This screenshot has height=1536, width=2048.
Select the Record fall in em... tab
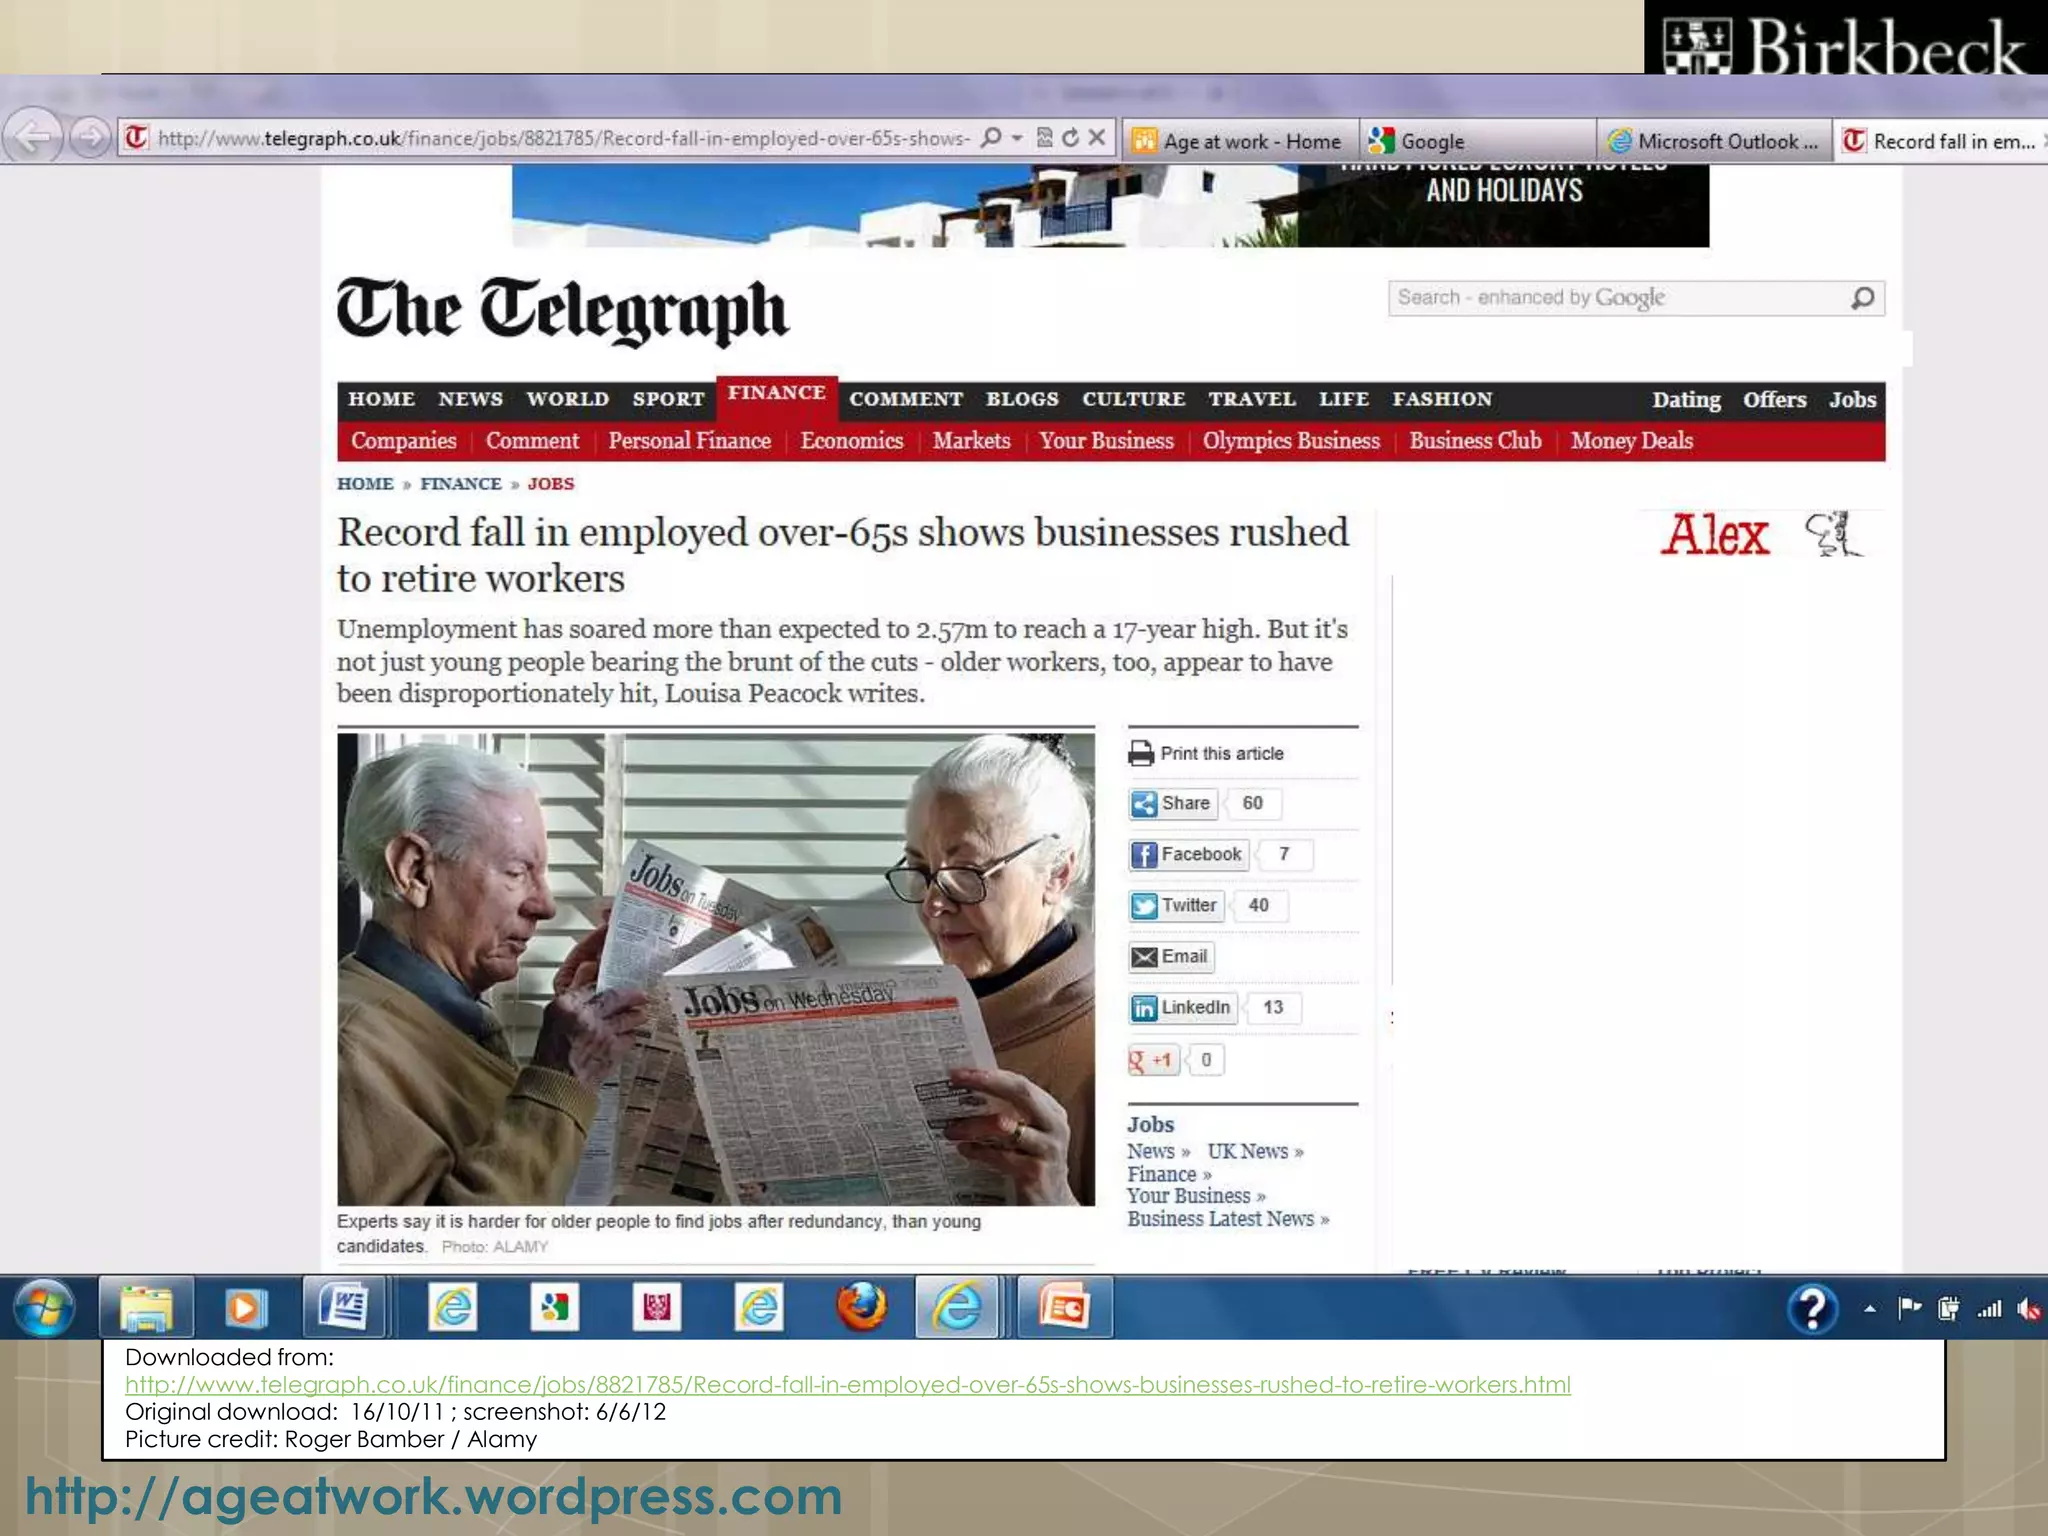1942,141
